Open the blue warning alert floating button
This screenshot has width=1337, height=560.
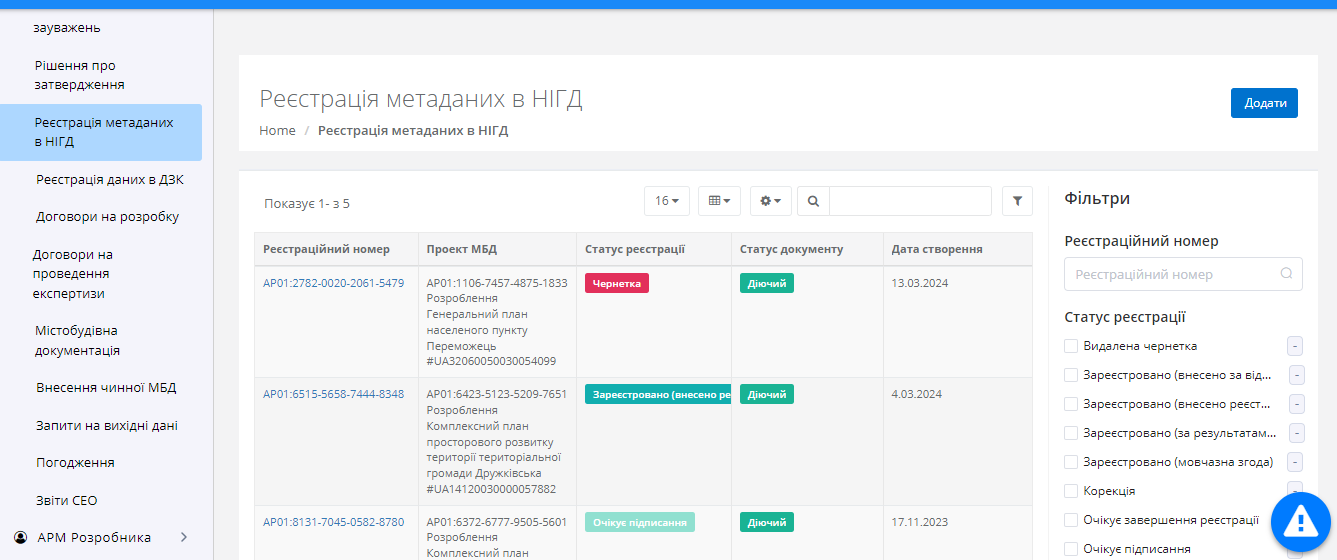click(x=1300, y=521)
